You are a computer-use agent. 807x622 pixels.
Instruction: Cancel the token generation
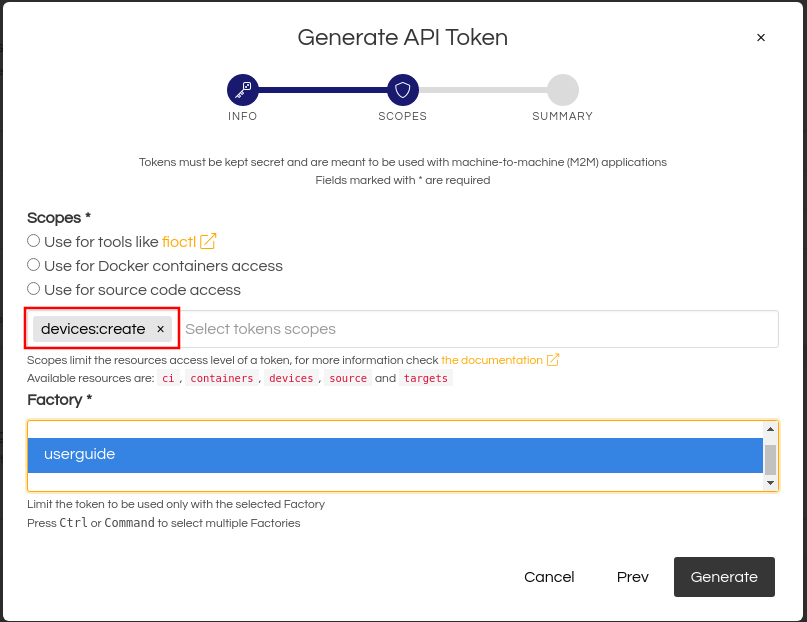[549, 577]
